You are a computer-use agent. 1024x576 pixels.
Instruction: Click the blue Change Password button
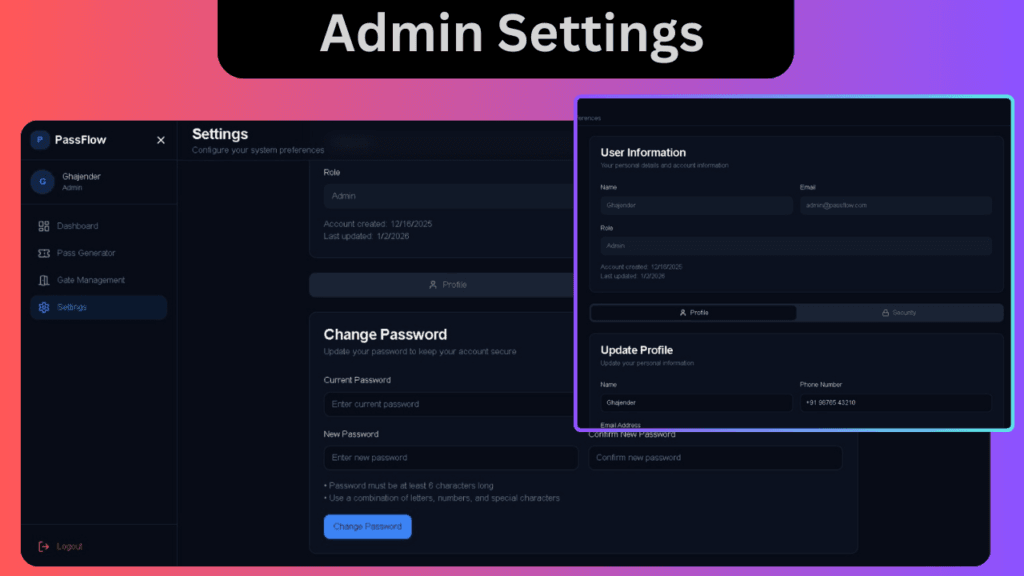(368, 526)
